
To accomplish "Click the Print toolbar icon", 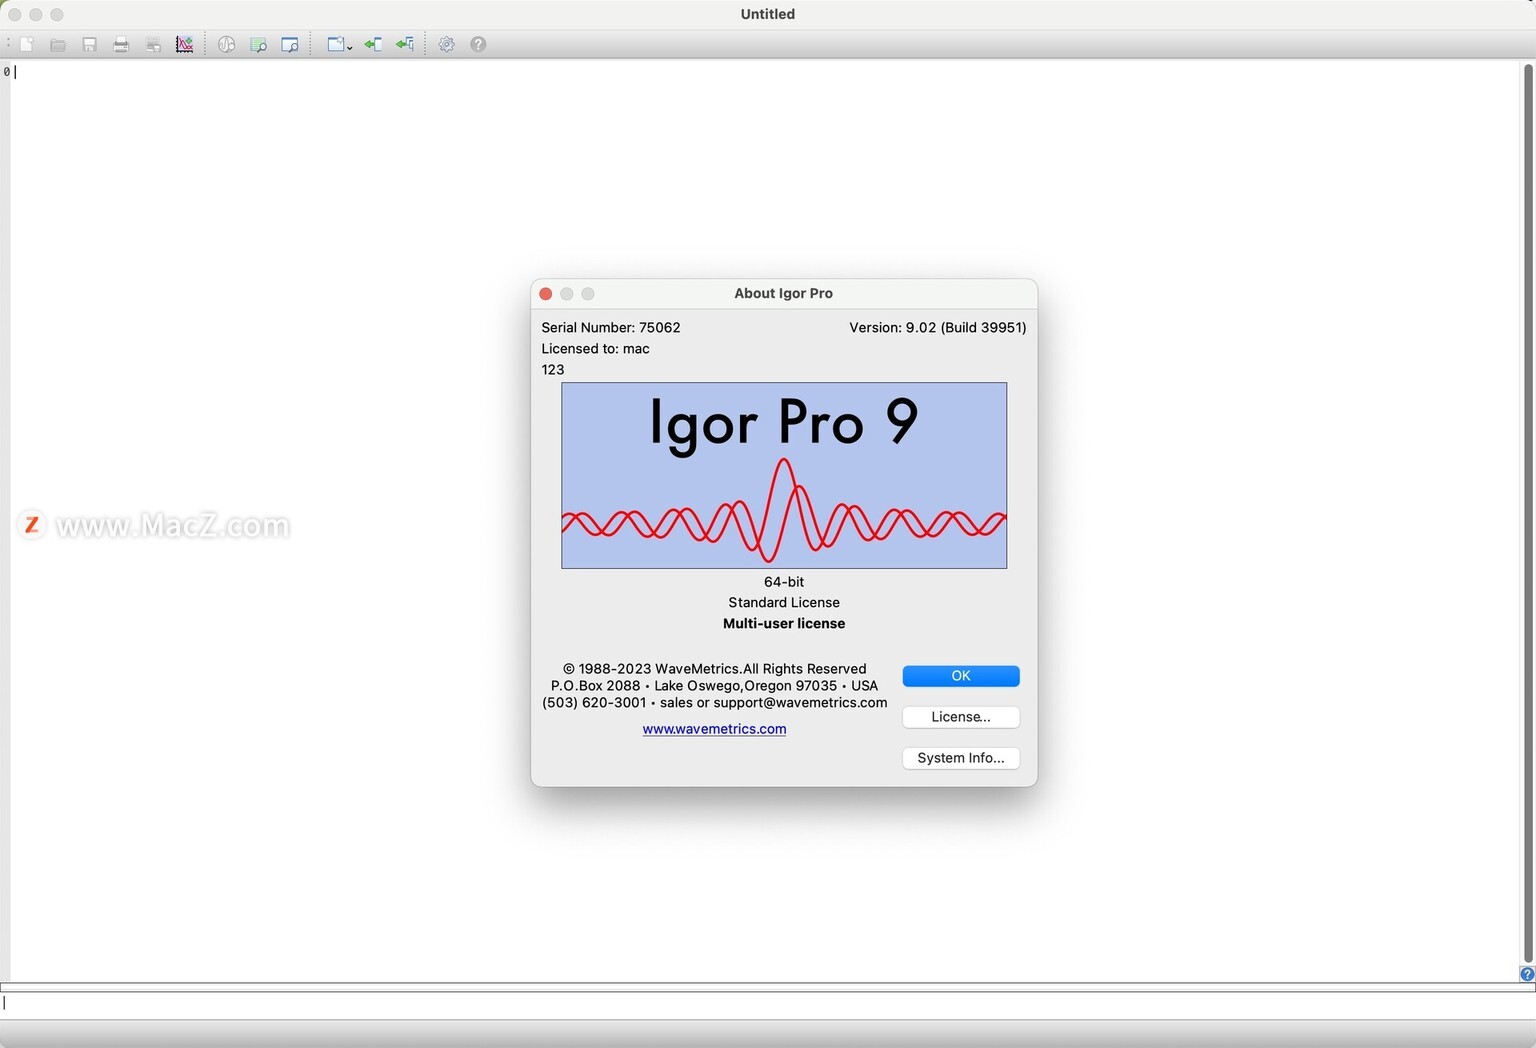I will click(121, 45).
